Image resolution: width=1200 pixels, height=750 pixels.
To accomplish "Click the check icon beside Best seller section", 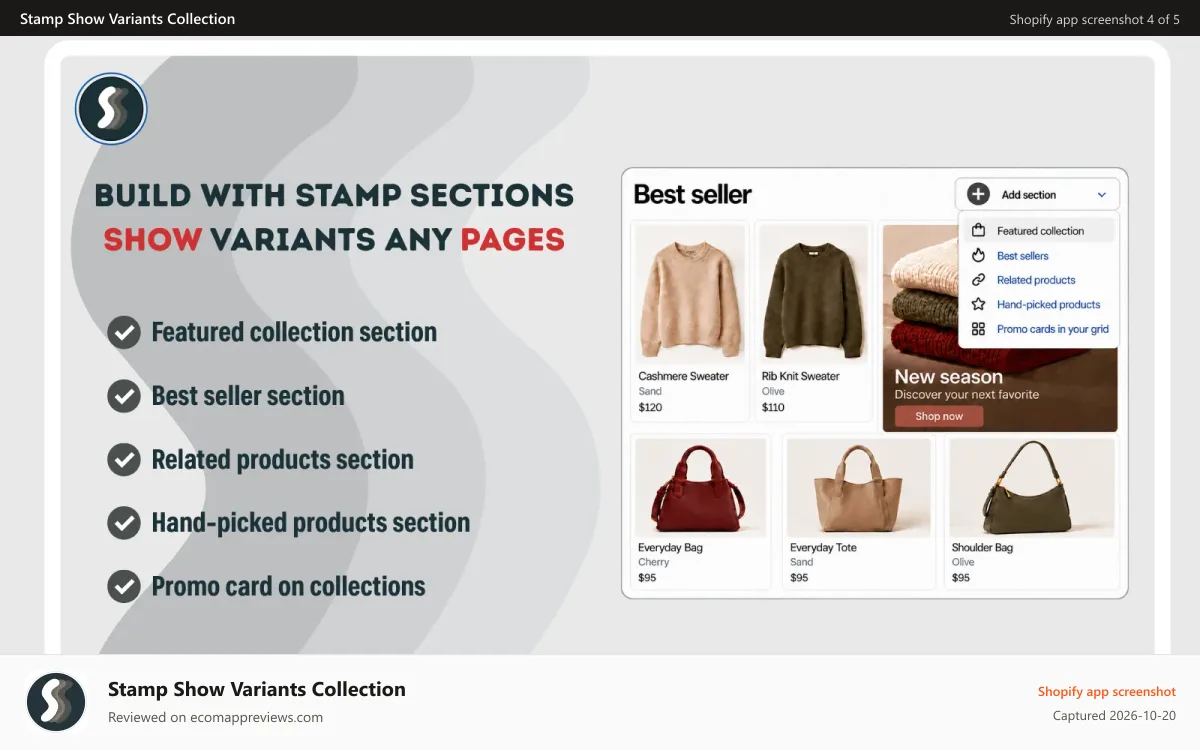I will pyautogui.click(x=124, y=396).
